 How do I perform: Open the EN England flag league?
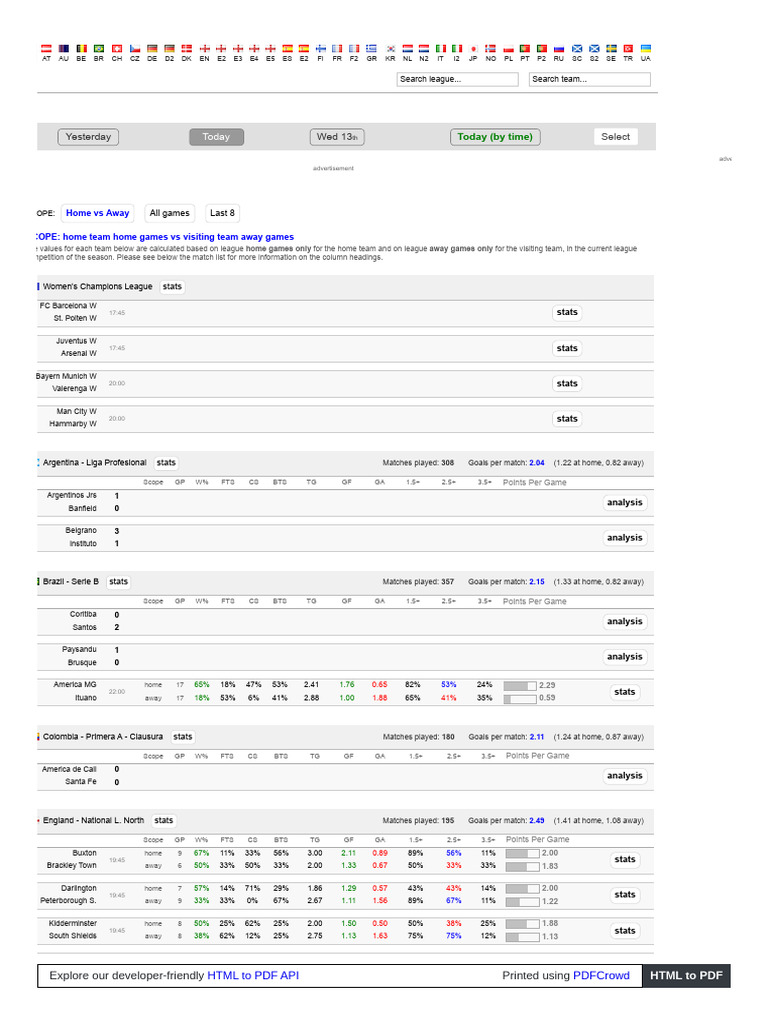point(204,49)
